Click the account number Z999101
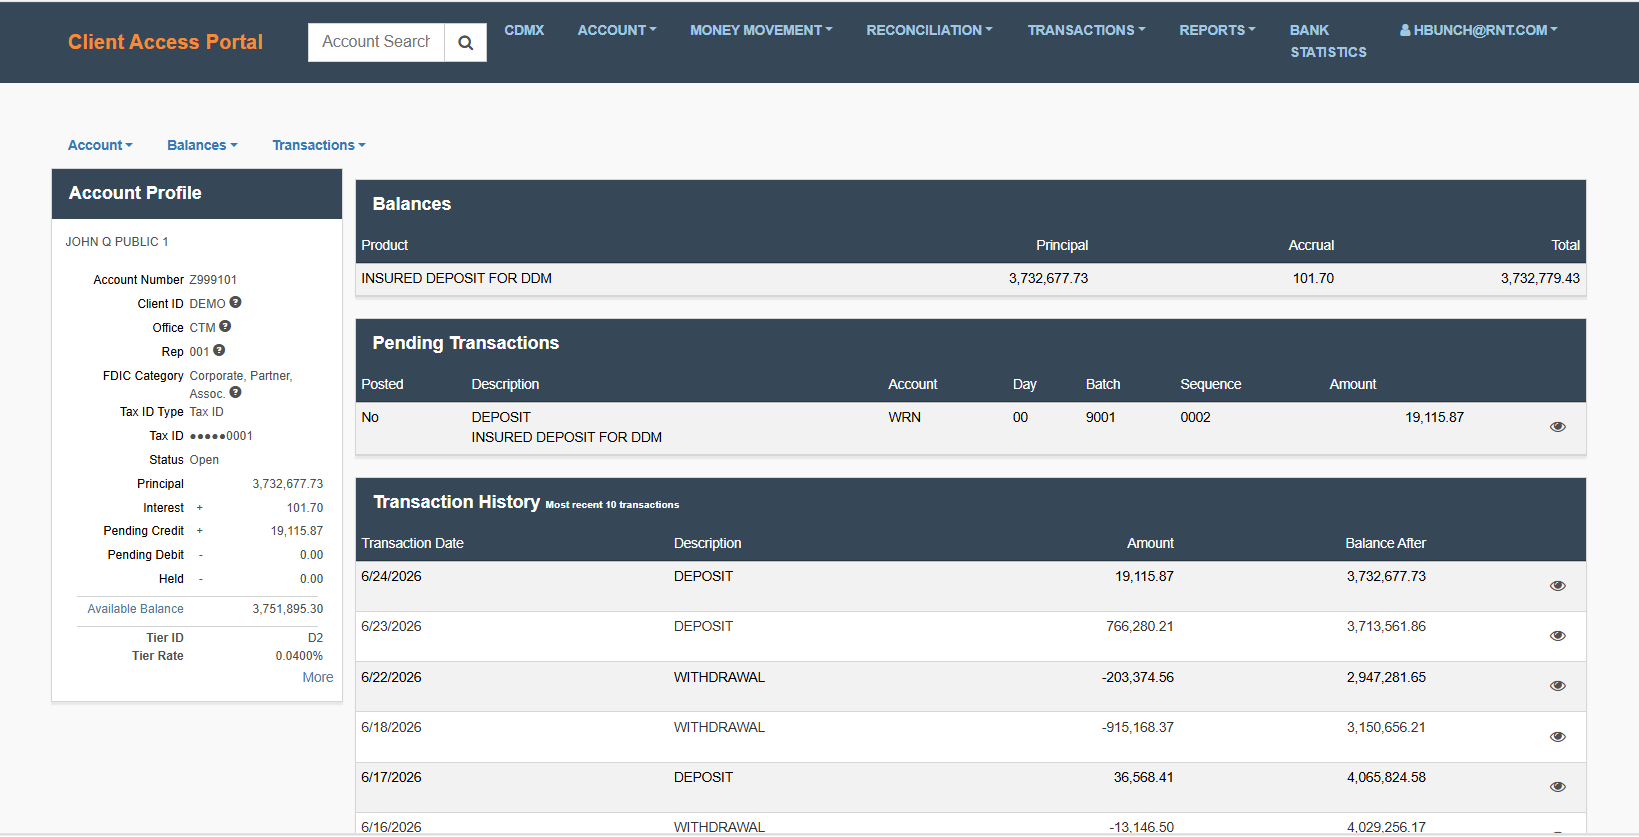Screen dimensions: 1639x837 (x=213, y=280)
